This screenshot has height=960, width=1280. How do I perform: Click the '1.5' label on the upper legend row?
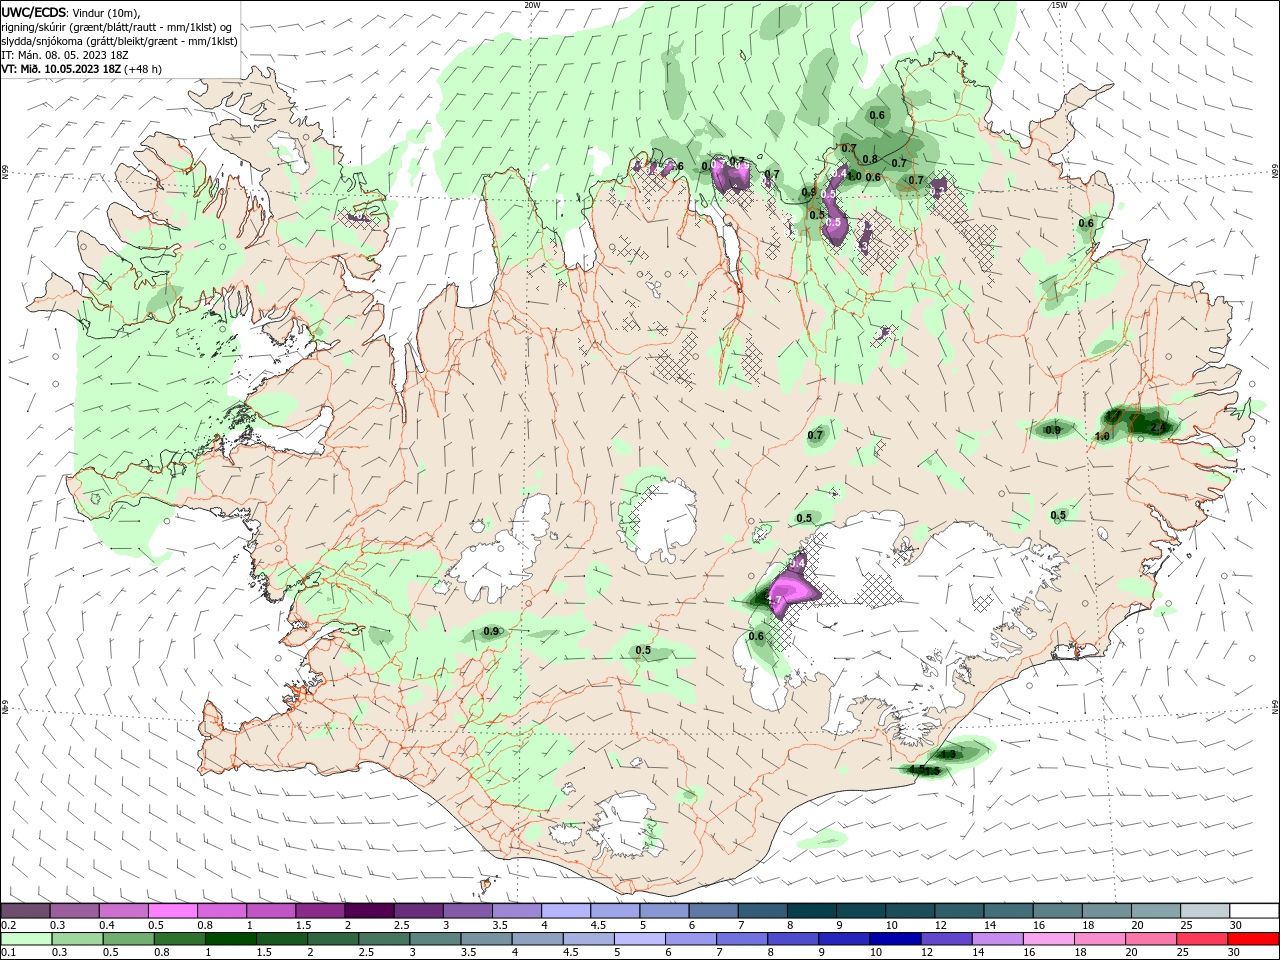coord(303,925)
